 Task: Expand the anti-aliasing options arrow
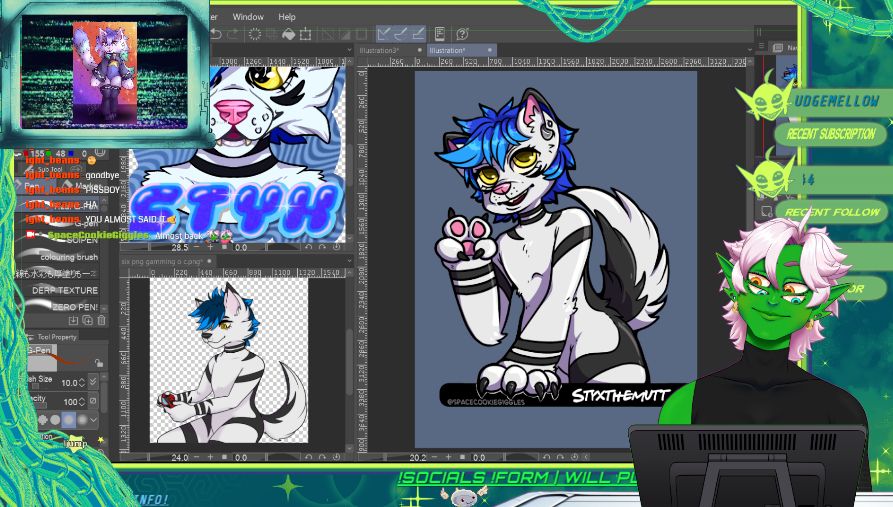point(94,420)
